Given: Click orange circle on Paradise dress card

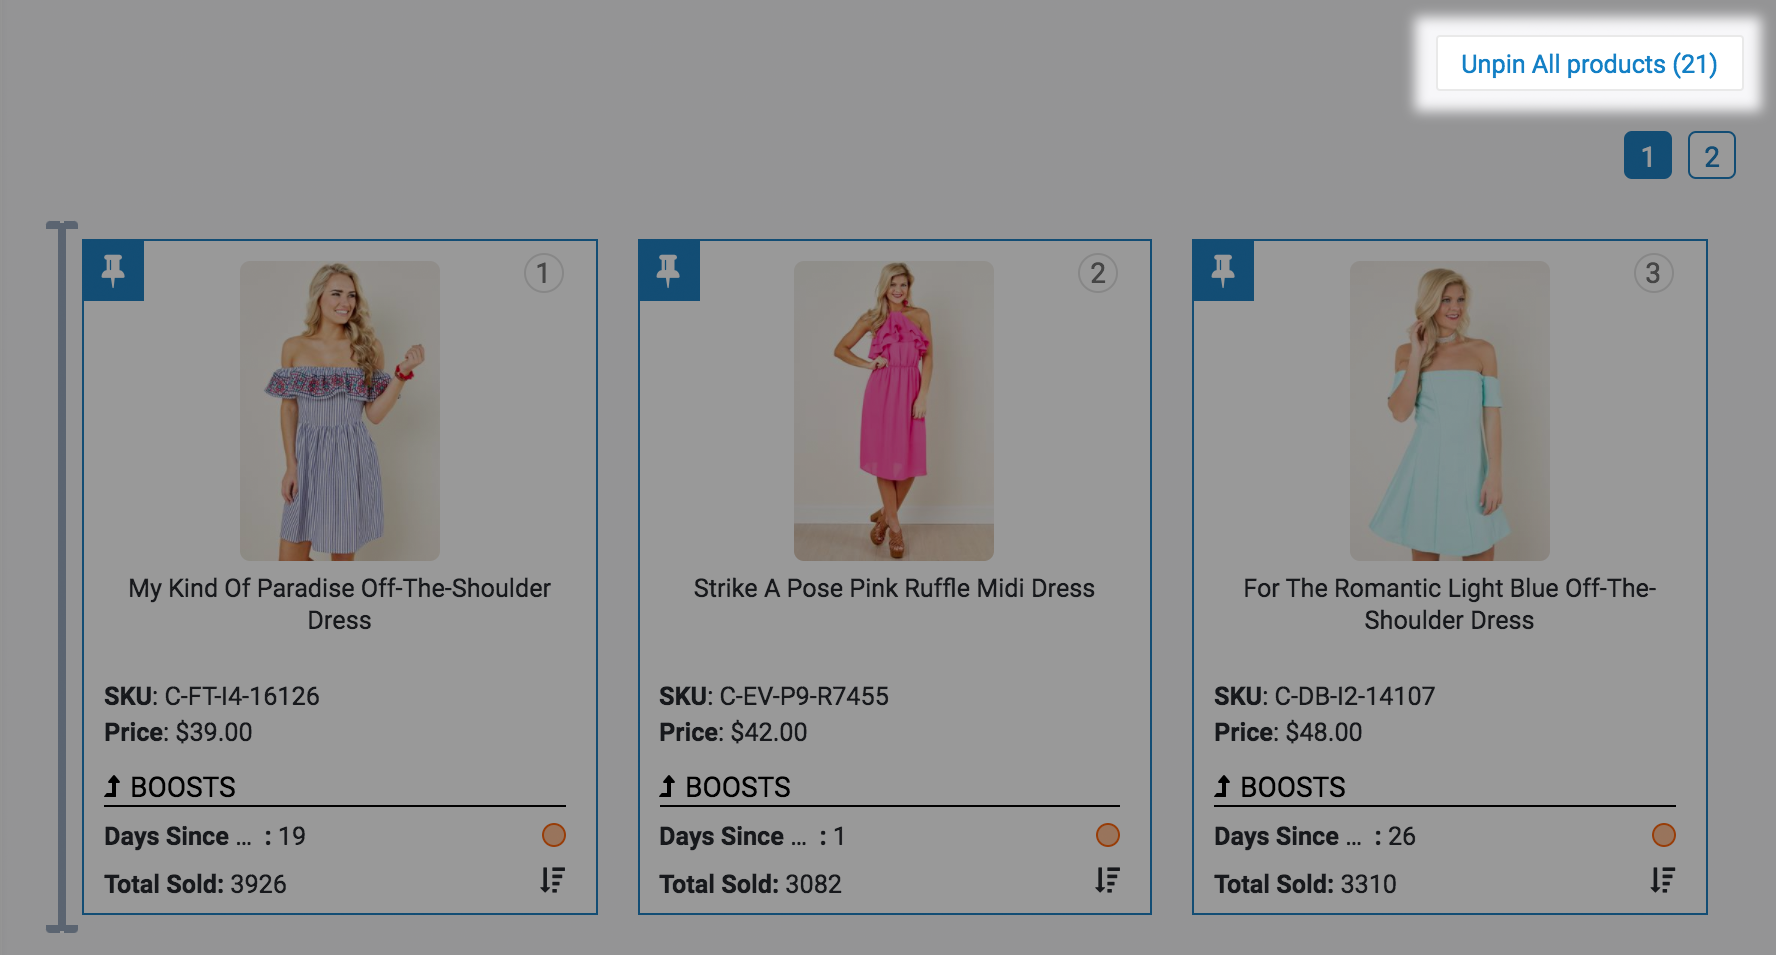Looking at the screenshot, I should pos(554,835).
